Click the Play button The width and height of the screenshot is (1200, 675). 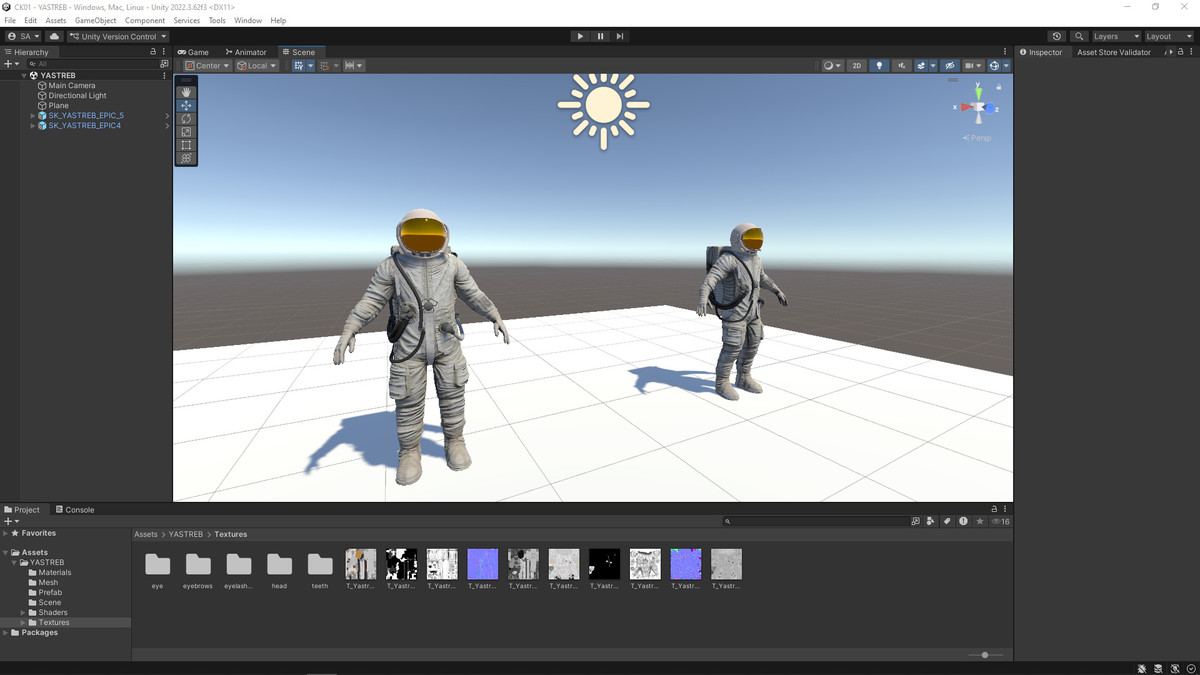tap(580, 36)
